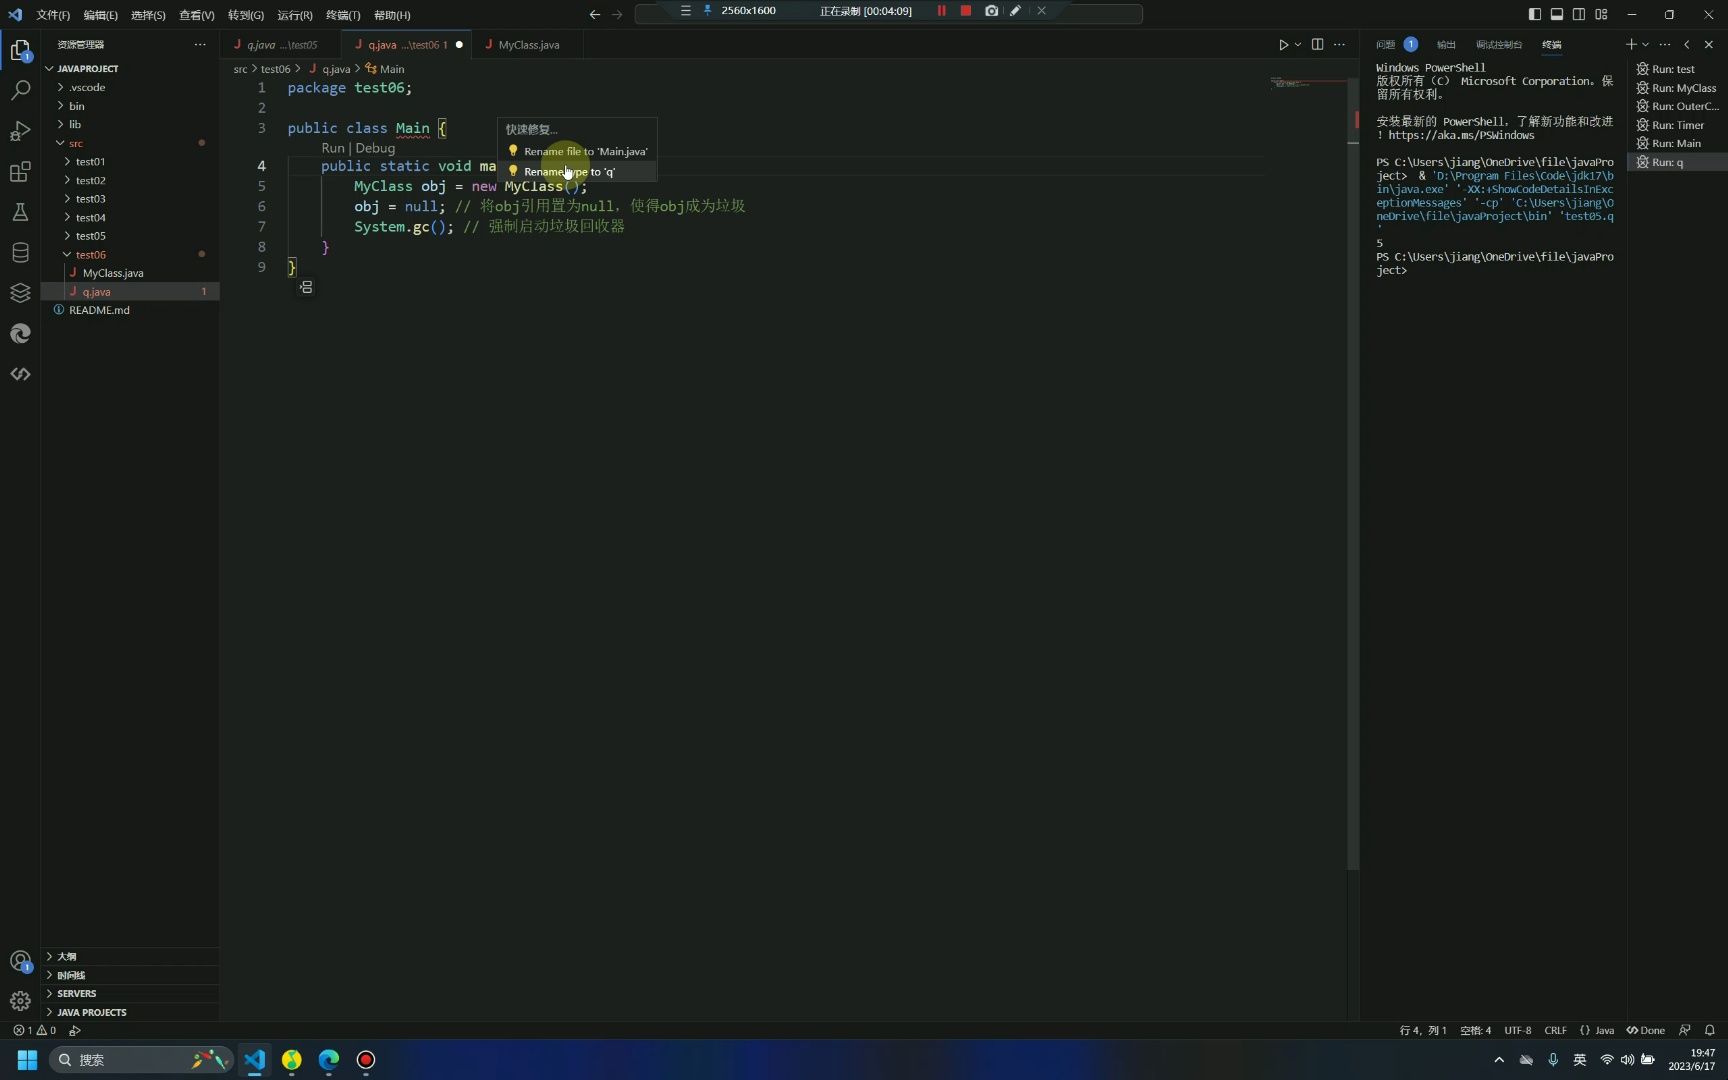Choose Rename type to 'q' quick fix

click(x=577, y=171)
